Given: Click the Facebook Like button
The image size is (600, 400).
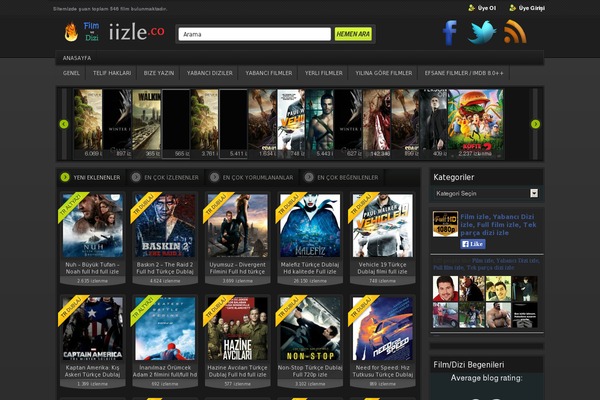Looking at the screenshot, I should (473, 244).
